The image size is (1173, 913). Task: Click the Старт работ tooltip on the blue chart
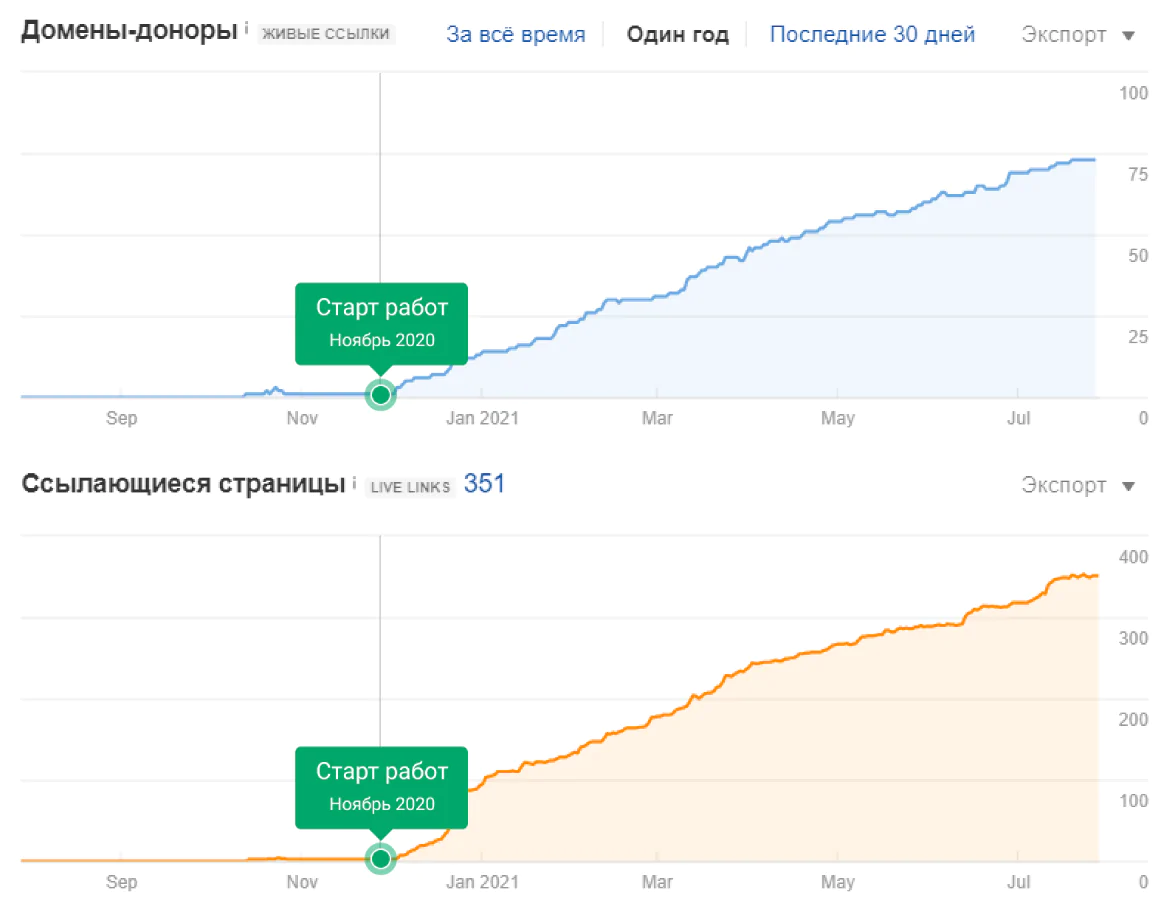[x=381, y=322]
